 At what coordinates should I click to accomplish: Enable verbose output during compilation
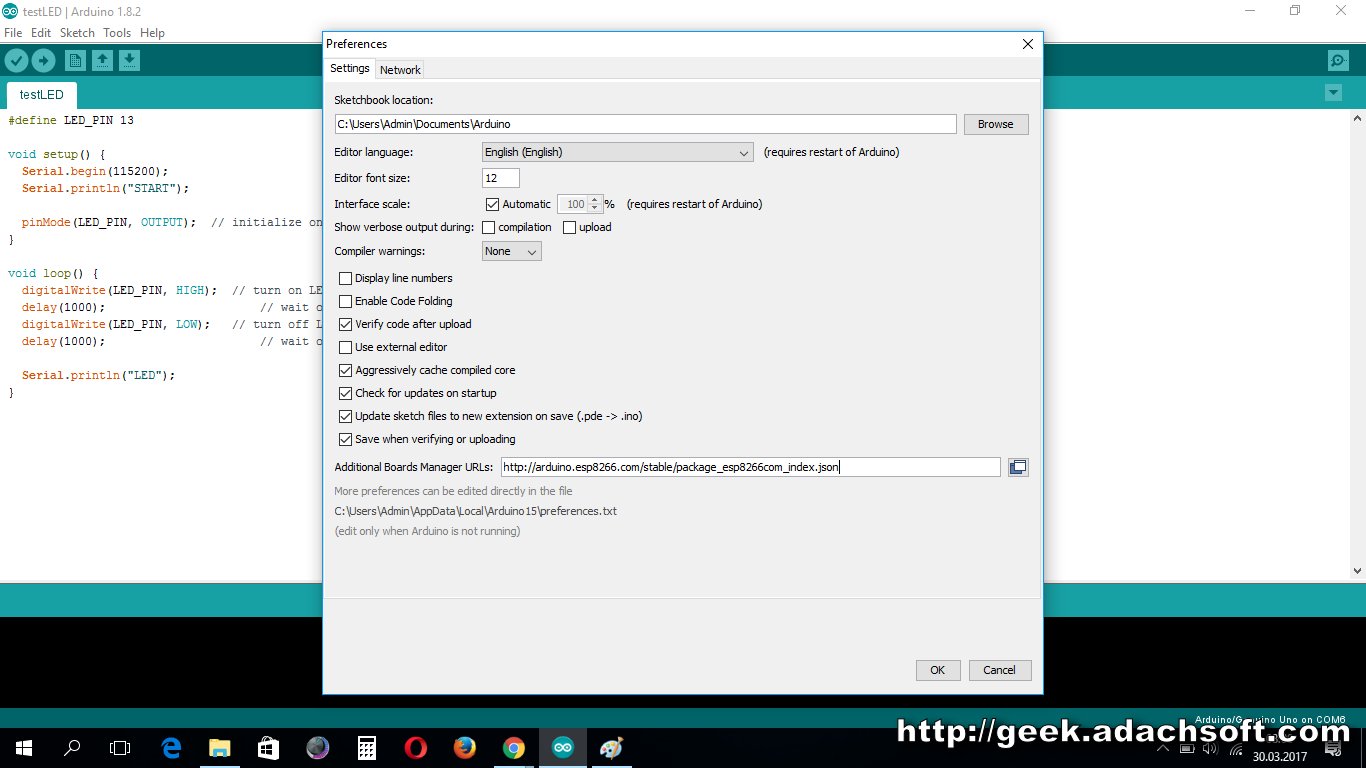coord(488,228)
